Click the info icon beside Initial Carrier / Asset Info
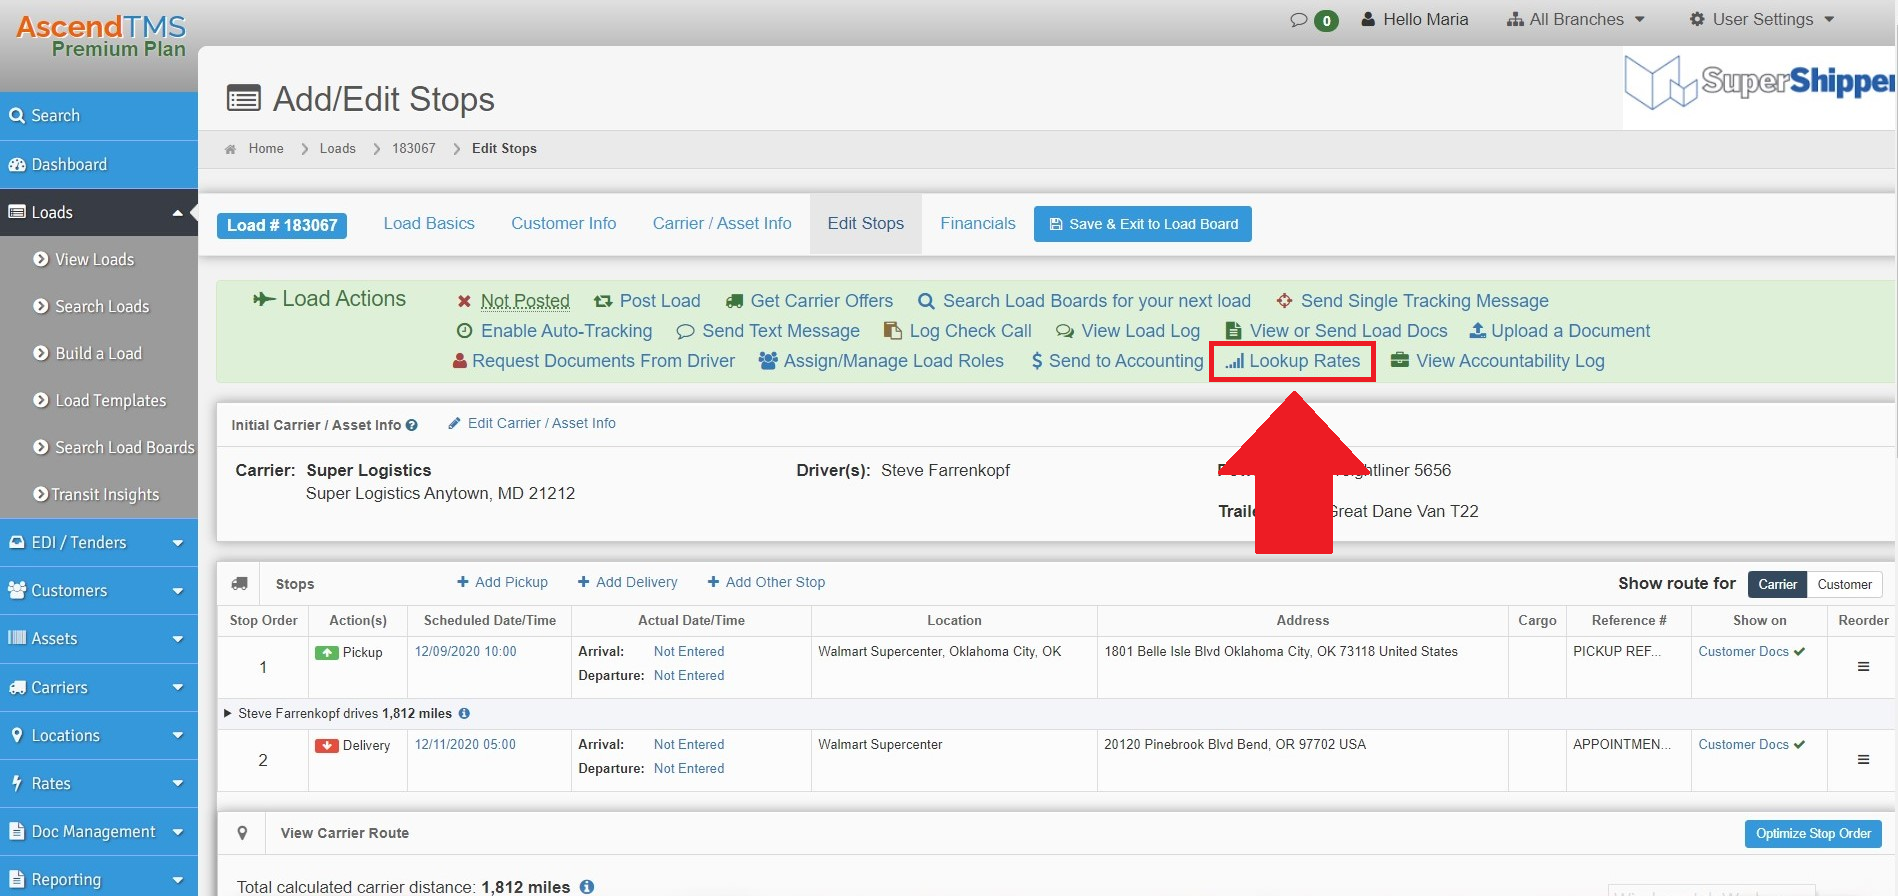The width and height of the screenshot is (1898, 896). [x=411, y=425]
